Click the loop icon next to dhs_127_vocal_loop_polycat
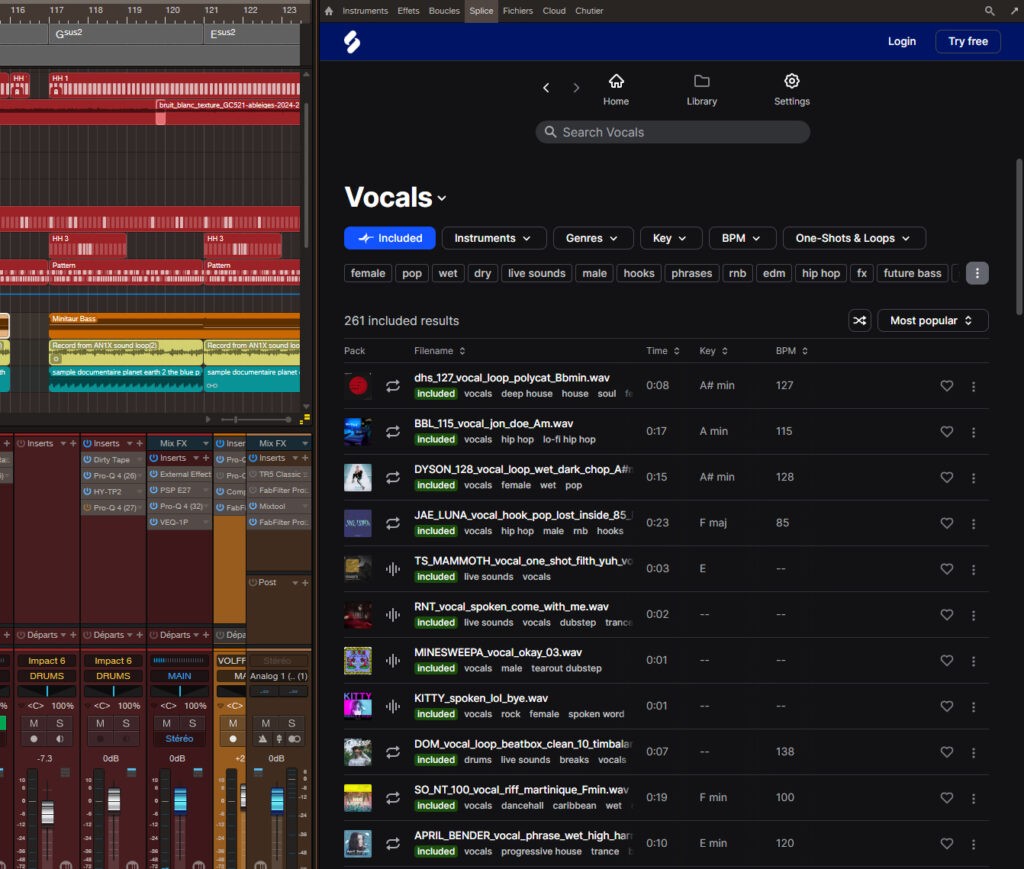 coord(392,385)
